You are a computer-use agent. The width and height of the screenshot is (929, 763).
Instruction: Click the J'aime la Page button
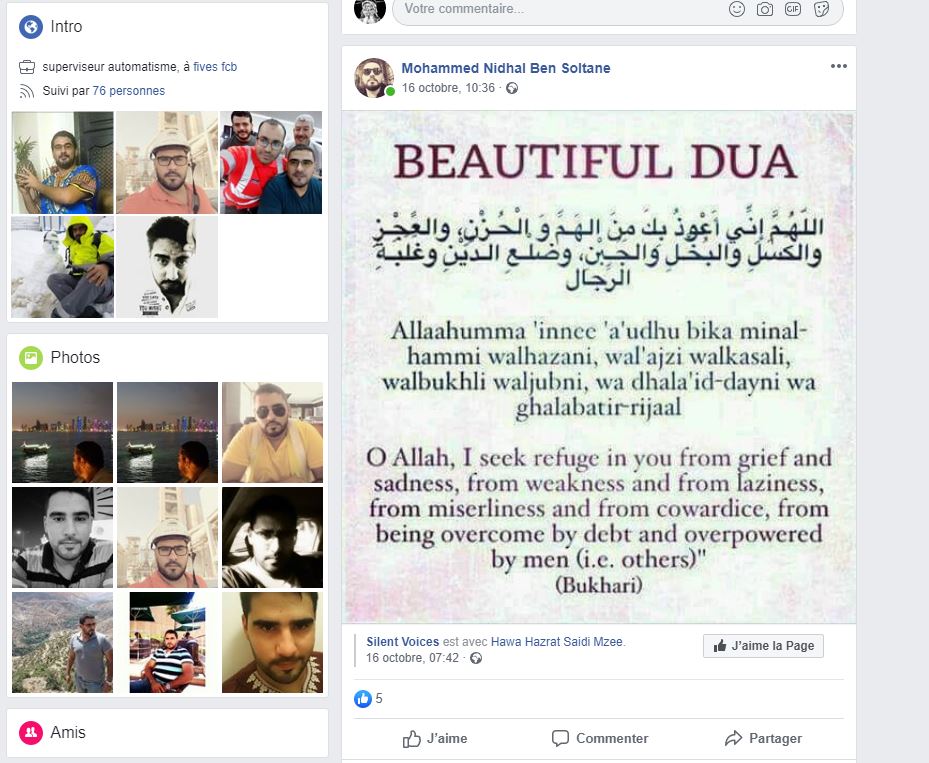[x=763, y=646]
